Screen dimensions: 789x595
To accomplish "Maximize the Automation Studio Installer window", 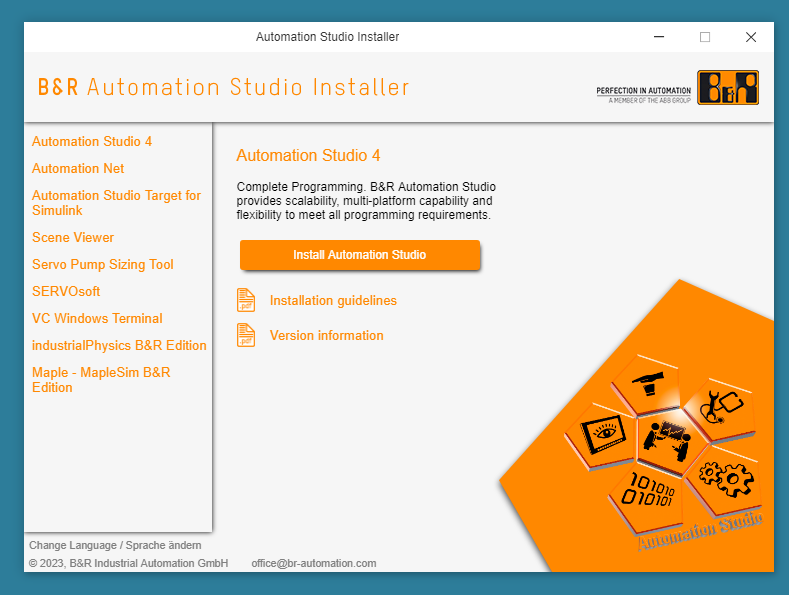I will click(705, 37).
